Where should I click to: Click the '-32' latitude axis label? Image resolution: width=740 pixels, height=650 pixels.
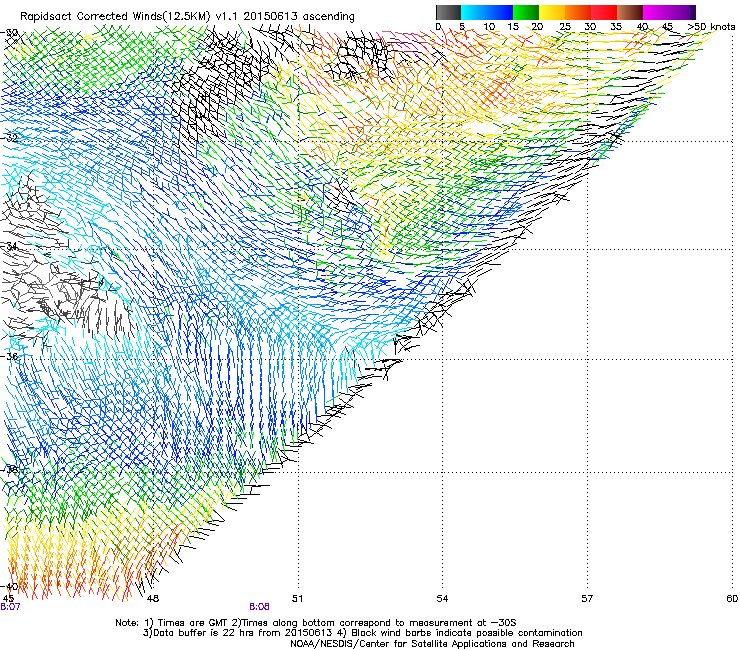click(x=9, y=138)
